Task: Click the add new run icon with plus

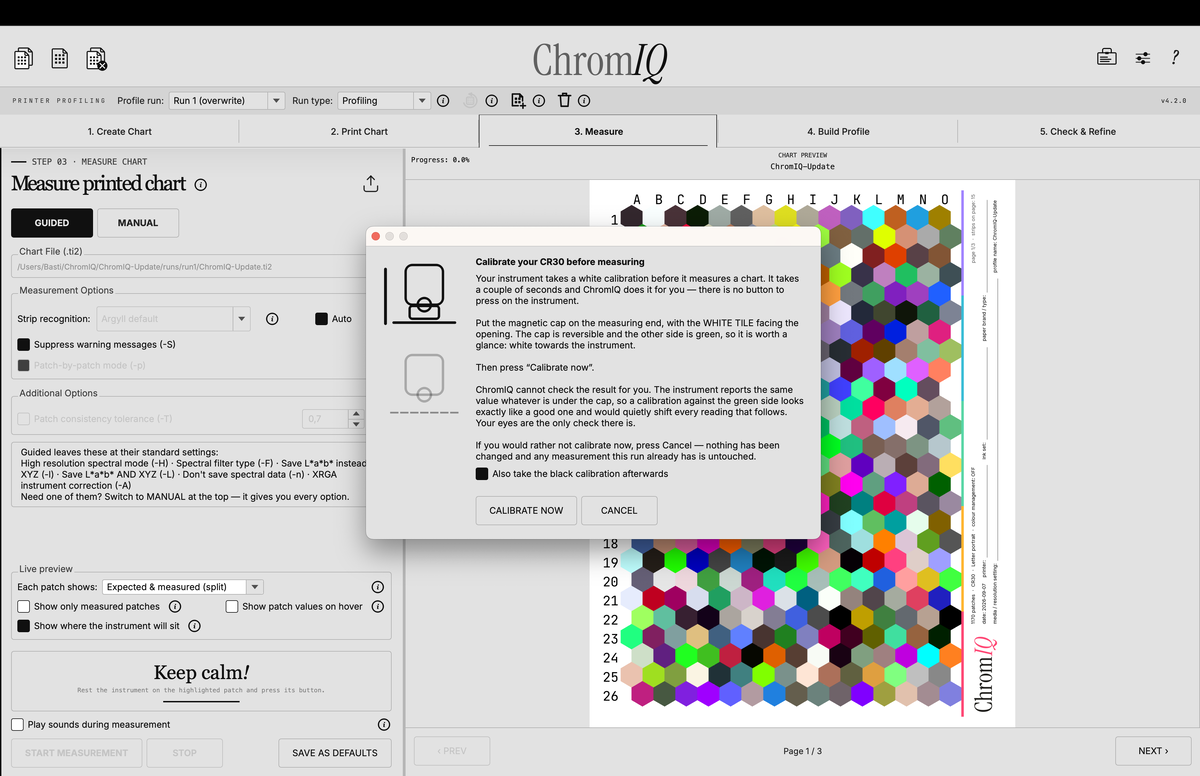Action: click(518, 100)
